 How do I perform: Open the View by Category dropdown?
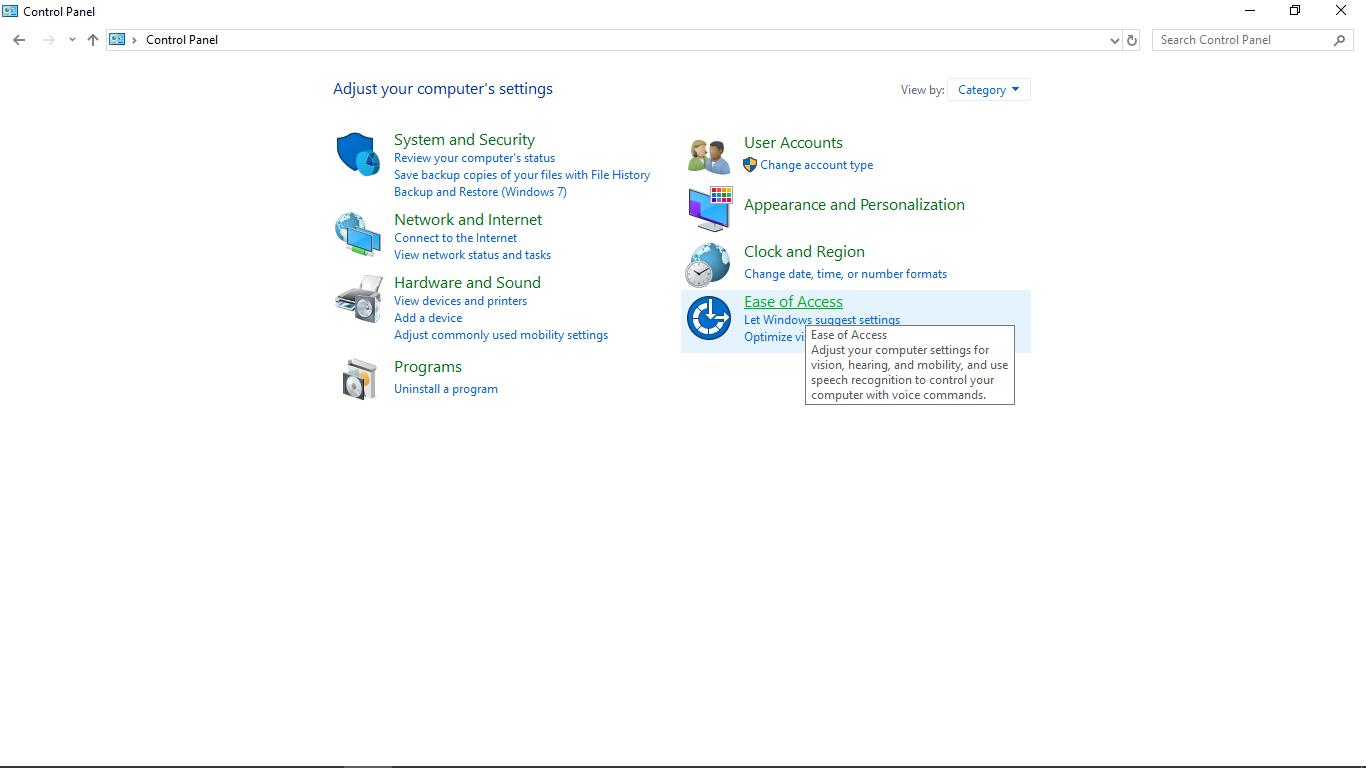pos(988,90)
